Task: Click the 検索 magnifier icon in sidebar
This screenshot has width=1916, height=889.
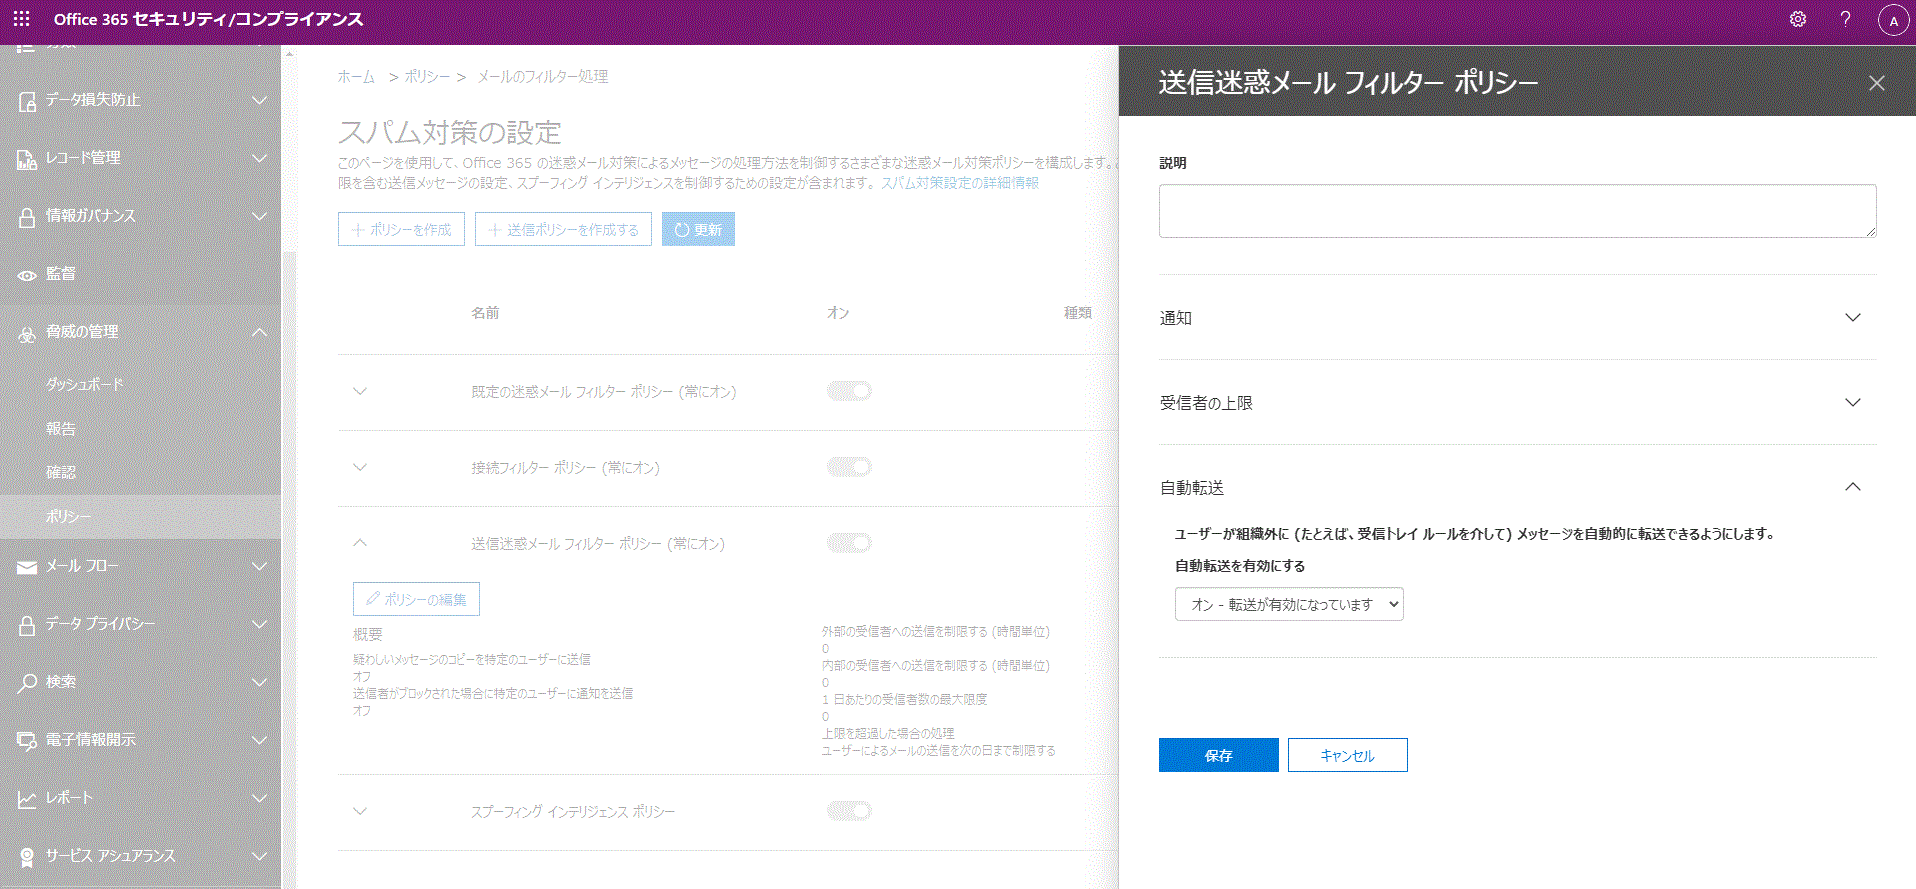Action: click(x=27, y=683)
